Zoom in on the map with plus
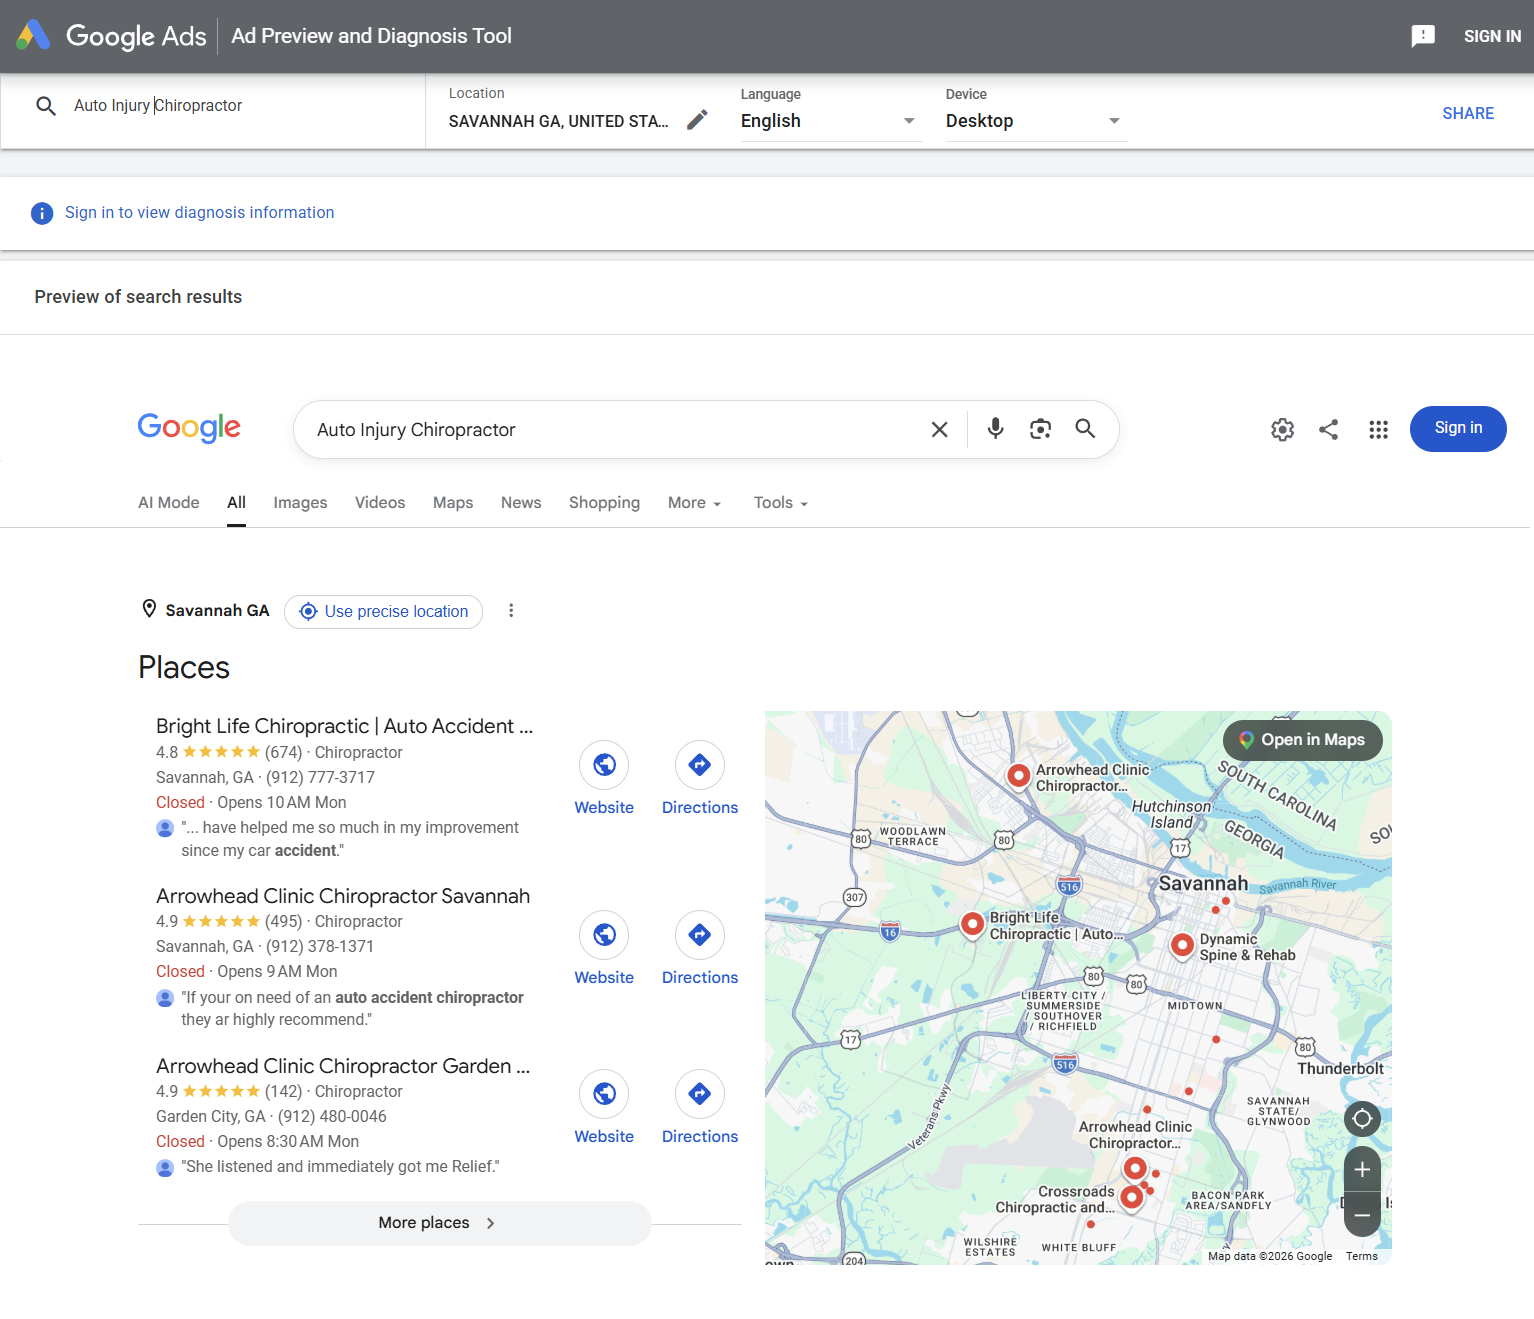 [1362, 1170]
